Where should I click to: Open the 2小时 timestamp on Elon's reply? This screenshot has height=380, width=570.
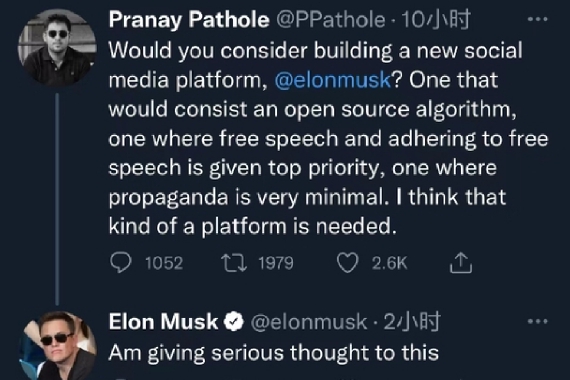click(412, 322)
